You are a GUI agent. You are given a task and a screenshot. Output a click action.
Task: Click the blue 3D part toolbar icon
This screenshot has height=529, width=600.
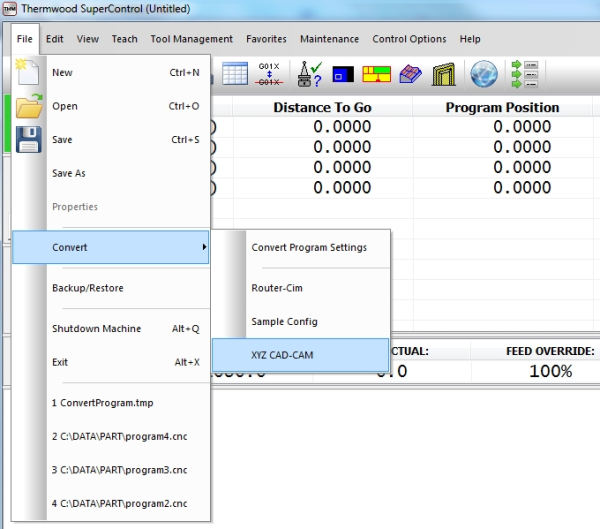tap(410, 74)
